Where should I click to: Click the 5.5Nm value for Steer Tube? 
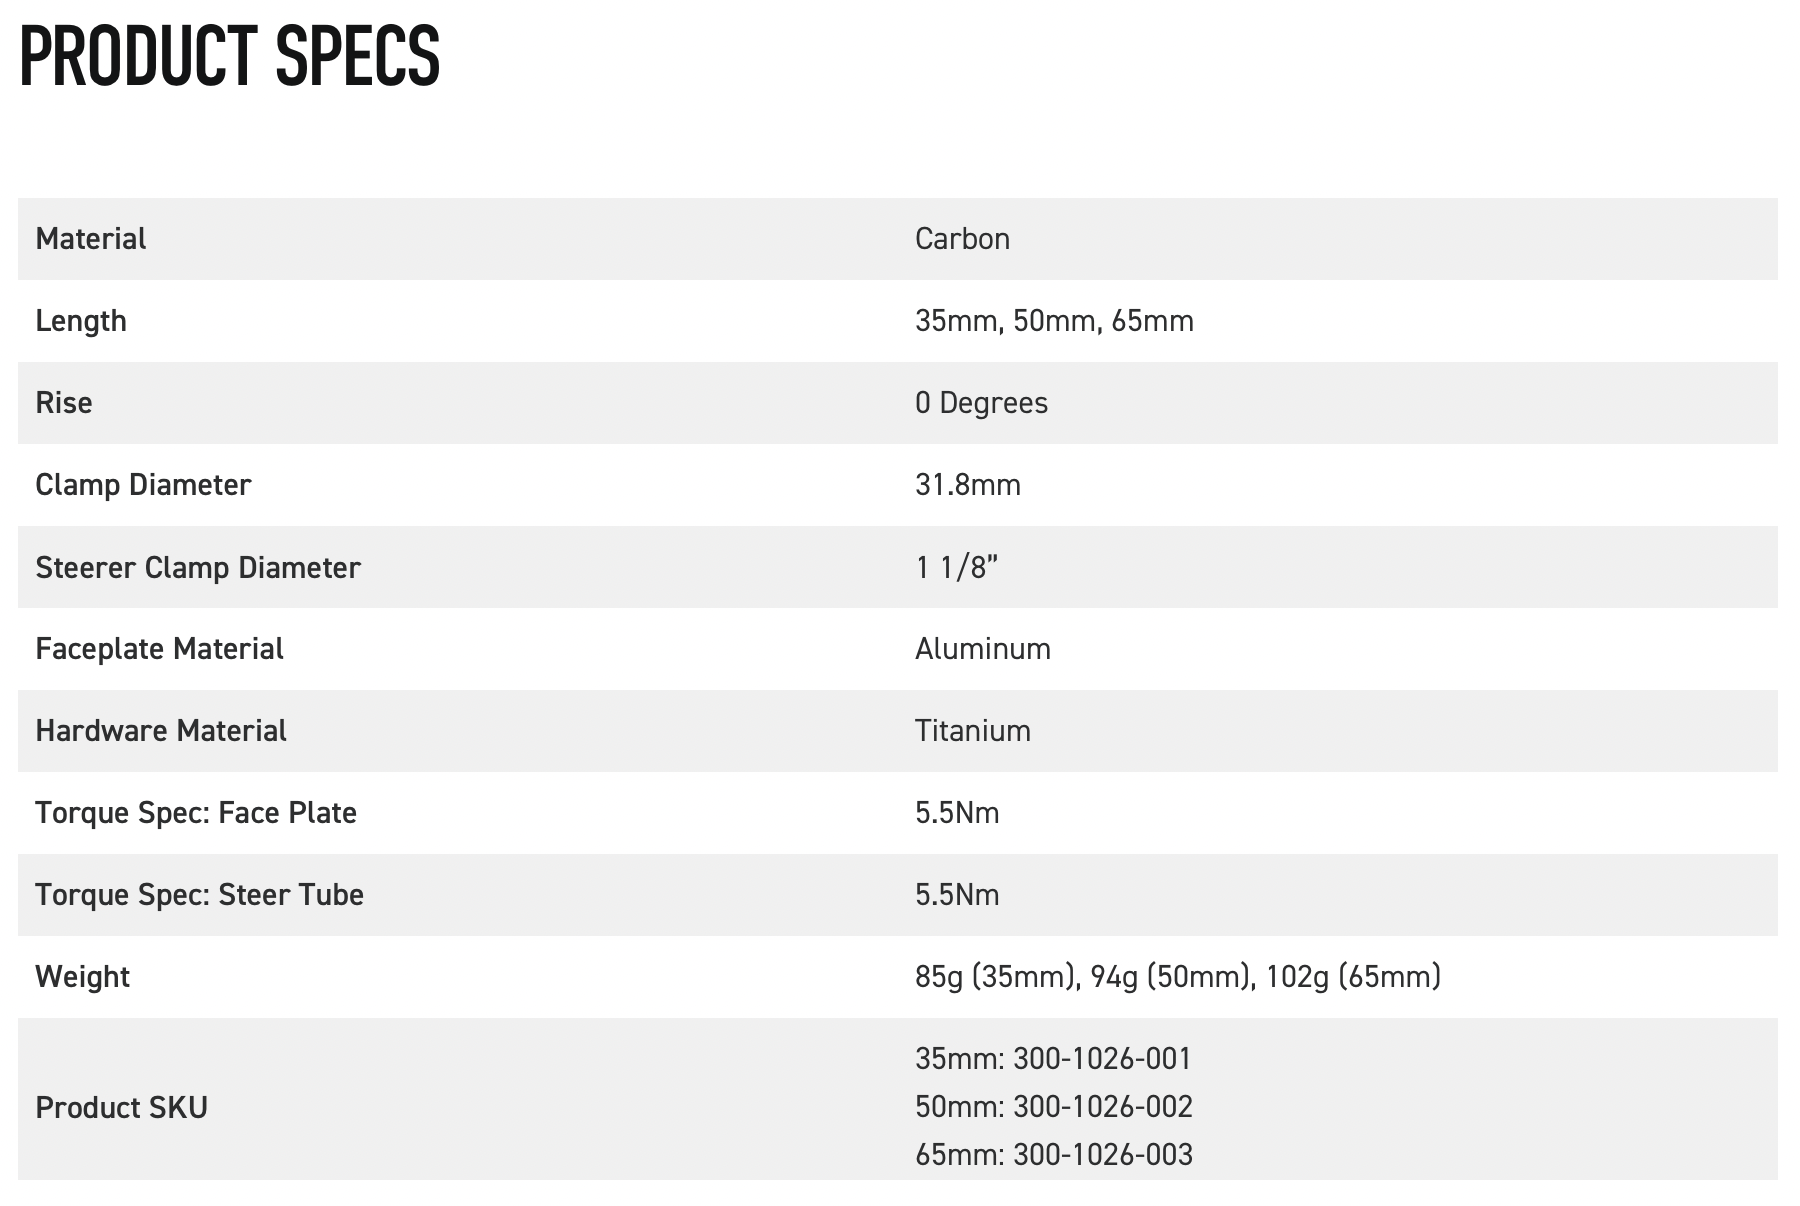tap(957, 894)
